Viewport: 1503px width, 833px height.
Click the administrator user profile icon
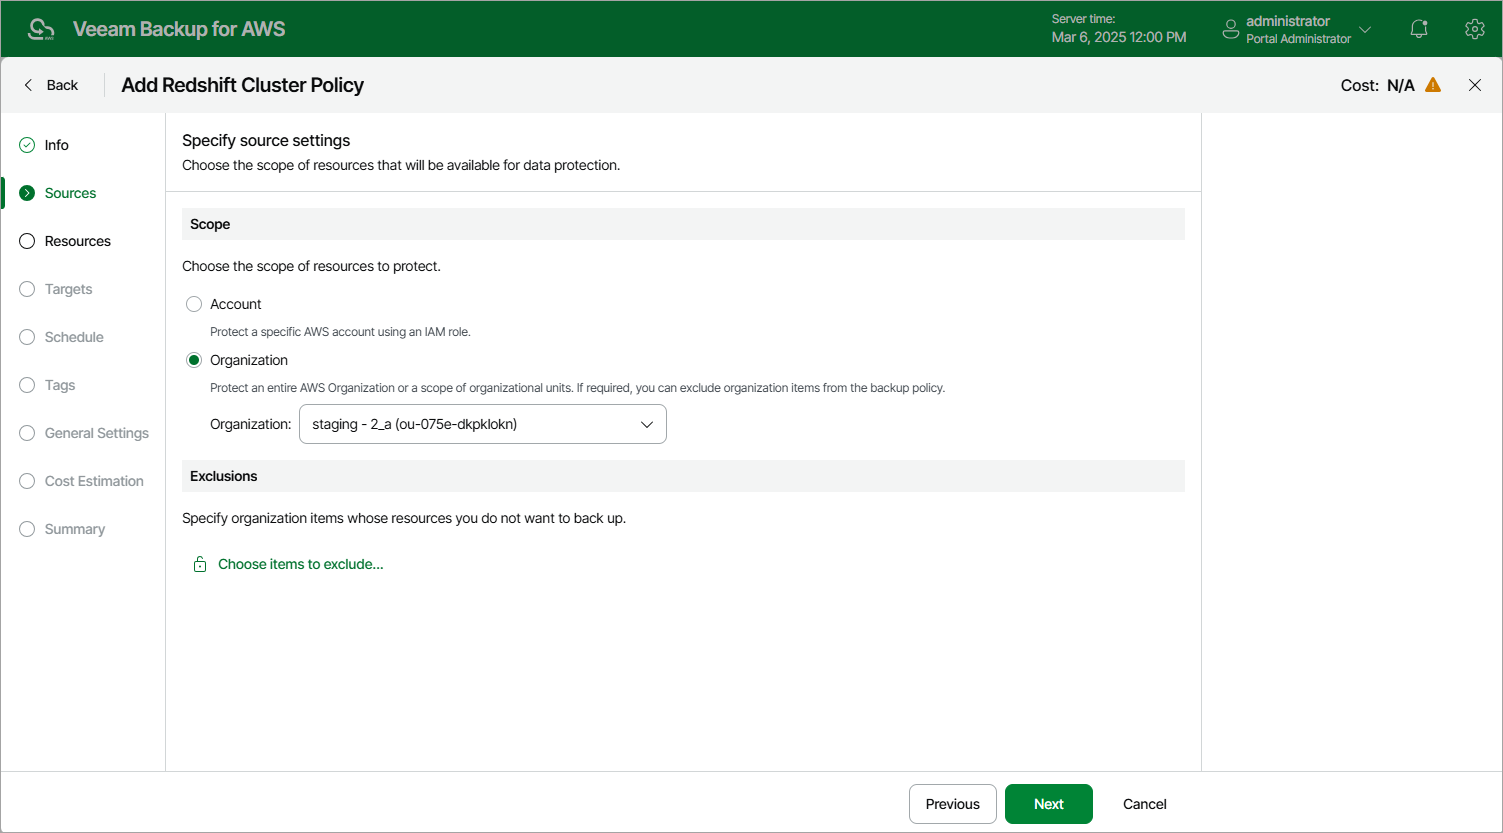[x=1231, y=29]
